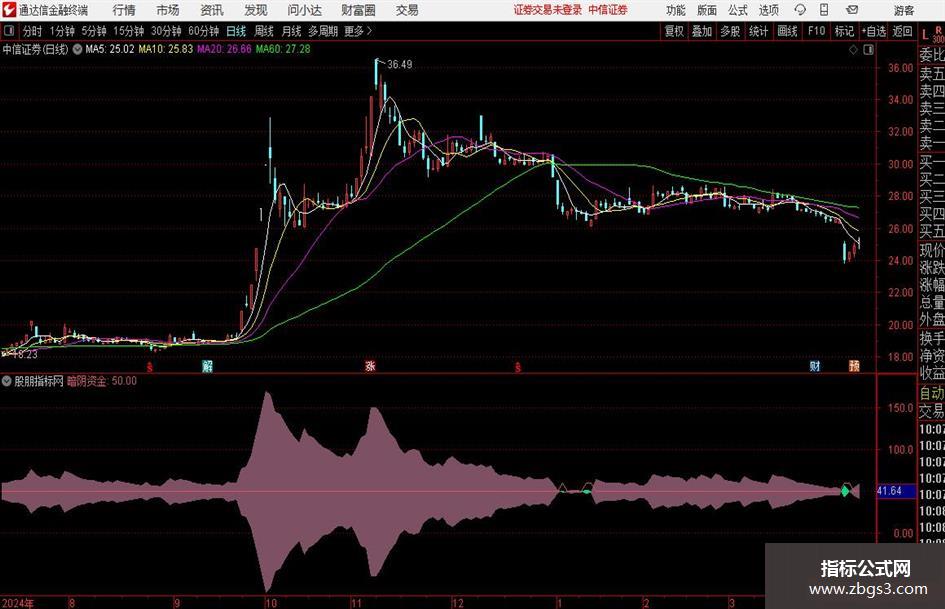The image size is (945, 609).
Task: Click the 叠加 overlay button
Action: 702,31
